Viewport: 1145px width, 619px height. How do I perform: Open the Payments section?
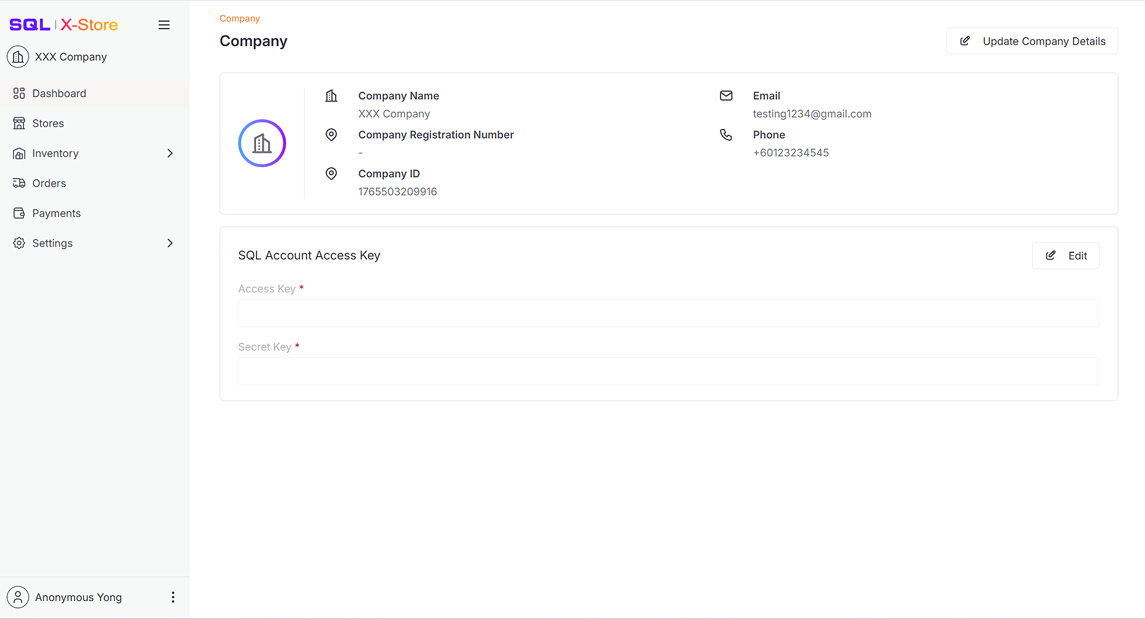(56, 213)
